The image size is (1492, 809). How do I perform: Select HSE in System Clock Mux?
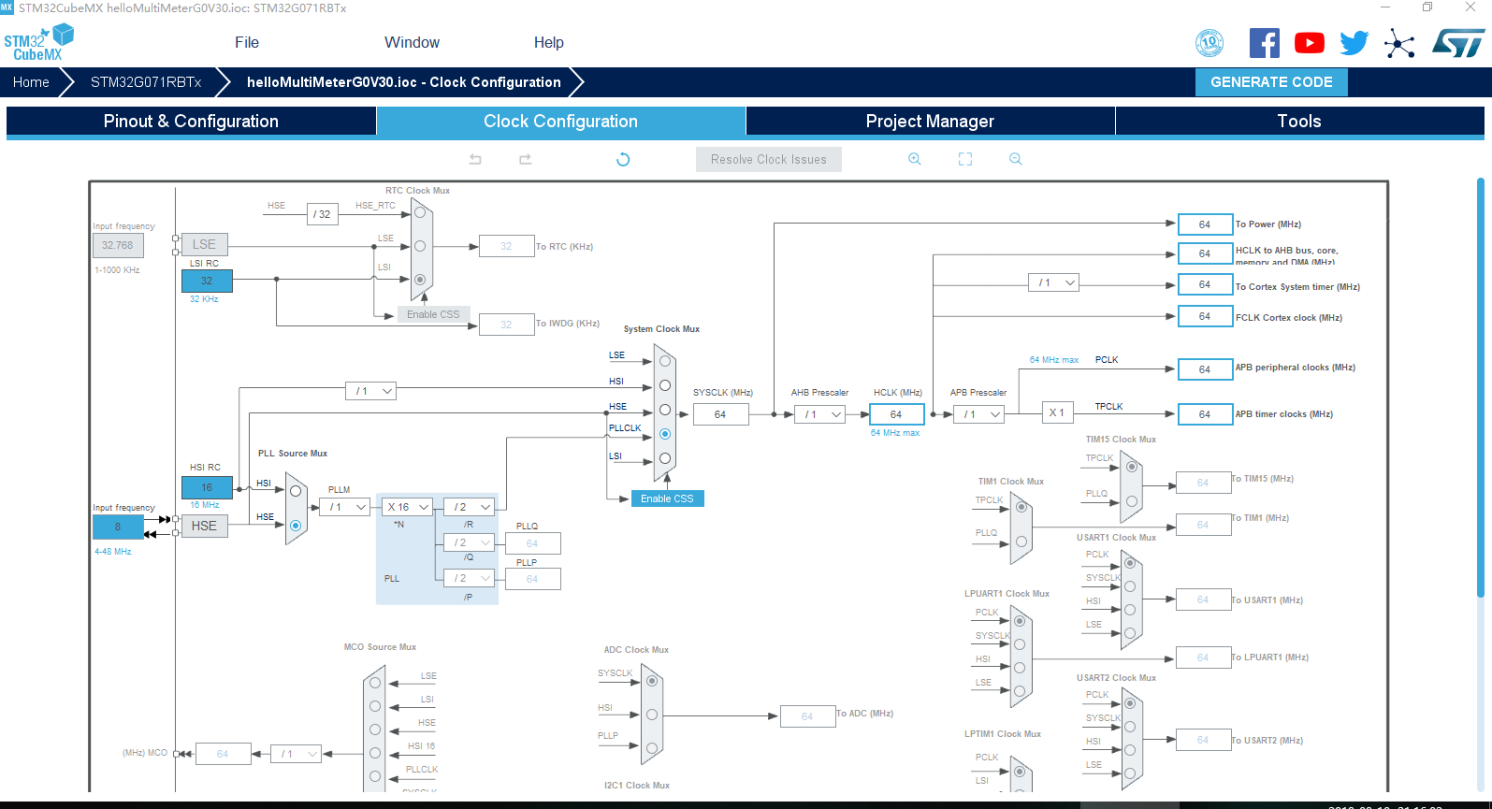pos(664,410)
